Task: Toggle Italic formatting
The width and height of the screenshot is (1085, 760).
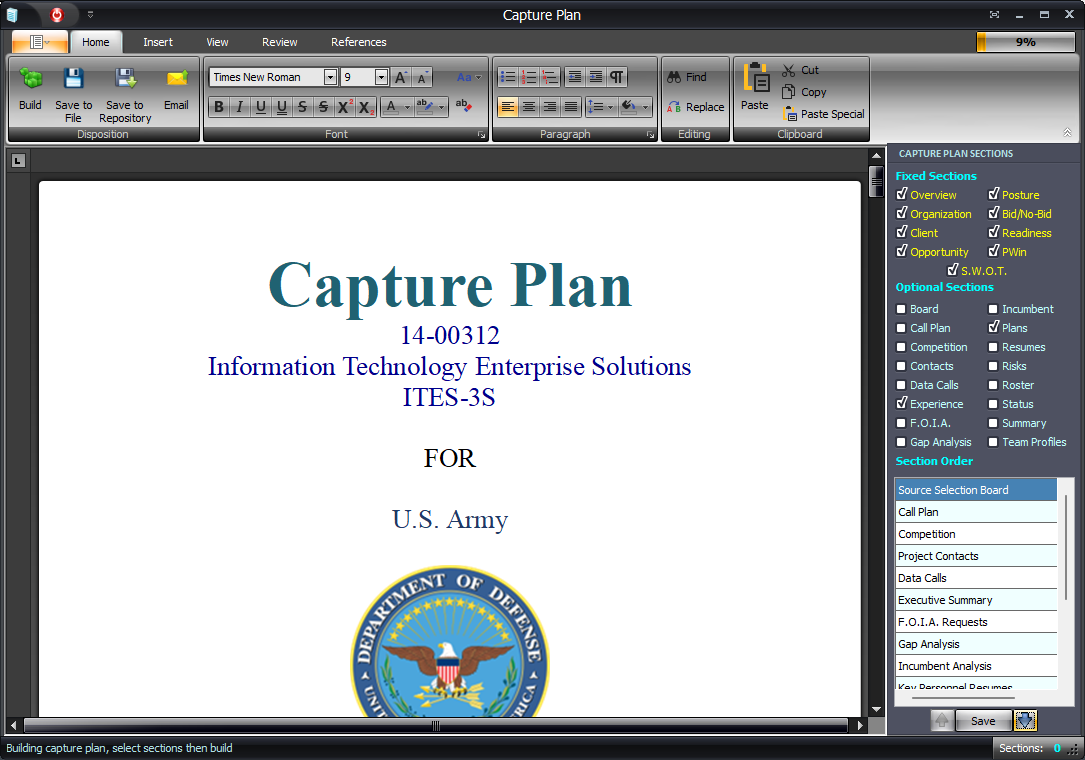Action: tap(239, 107)
